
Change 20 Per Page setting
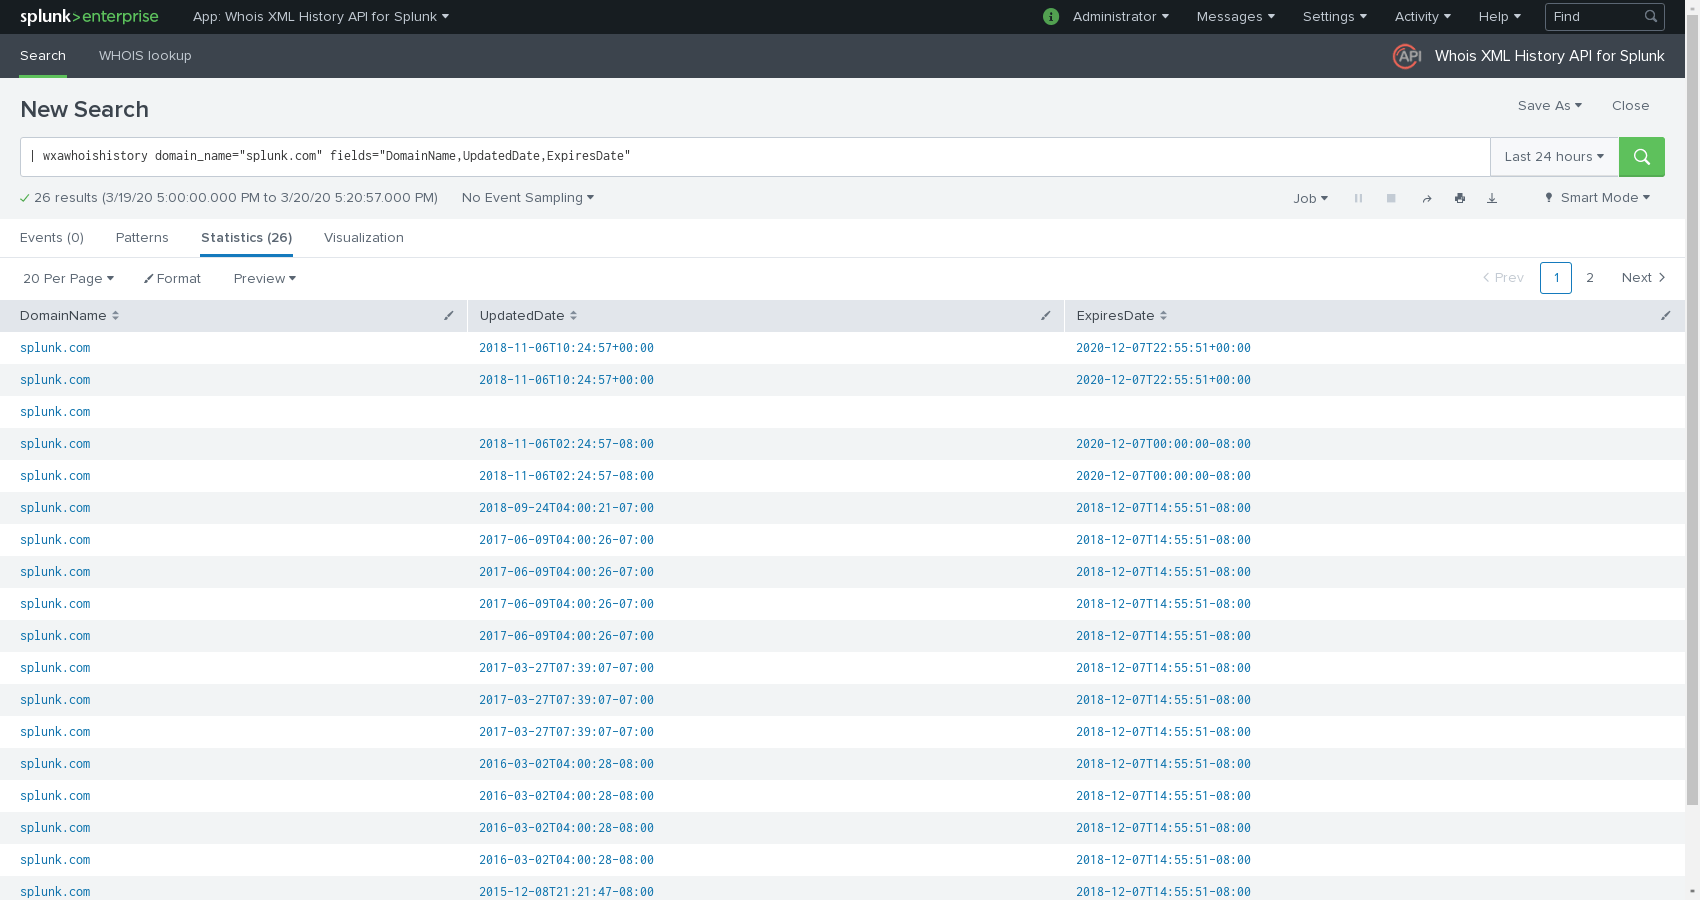[68, 279]
